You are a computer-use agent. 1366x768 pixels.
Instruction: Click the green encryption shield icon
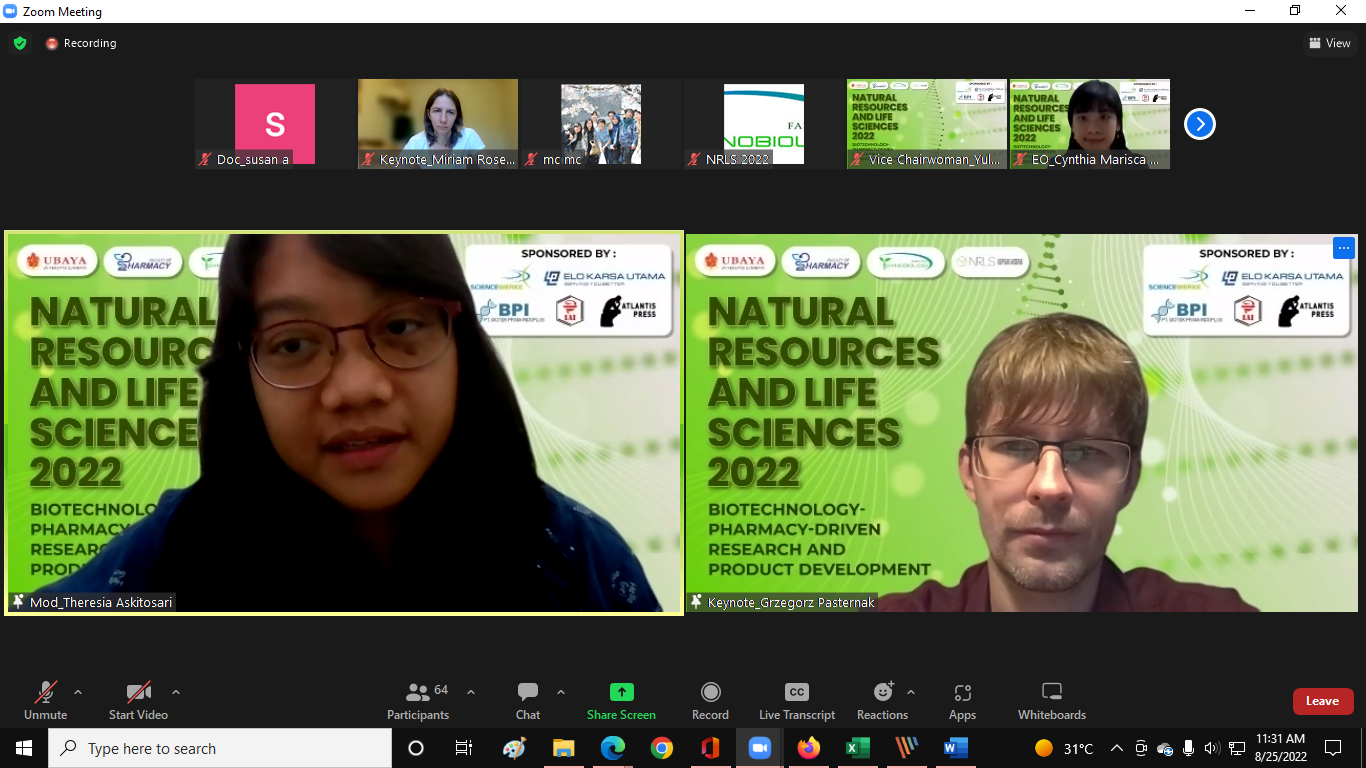[x=19, y=43]
